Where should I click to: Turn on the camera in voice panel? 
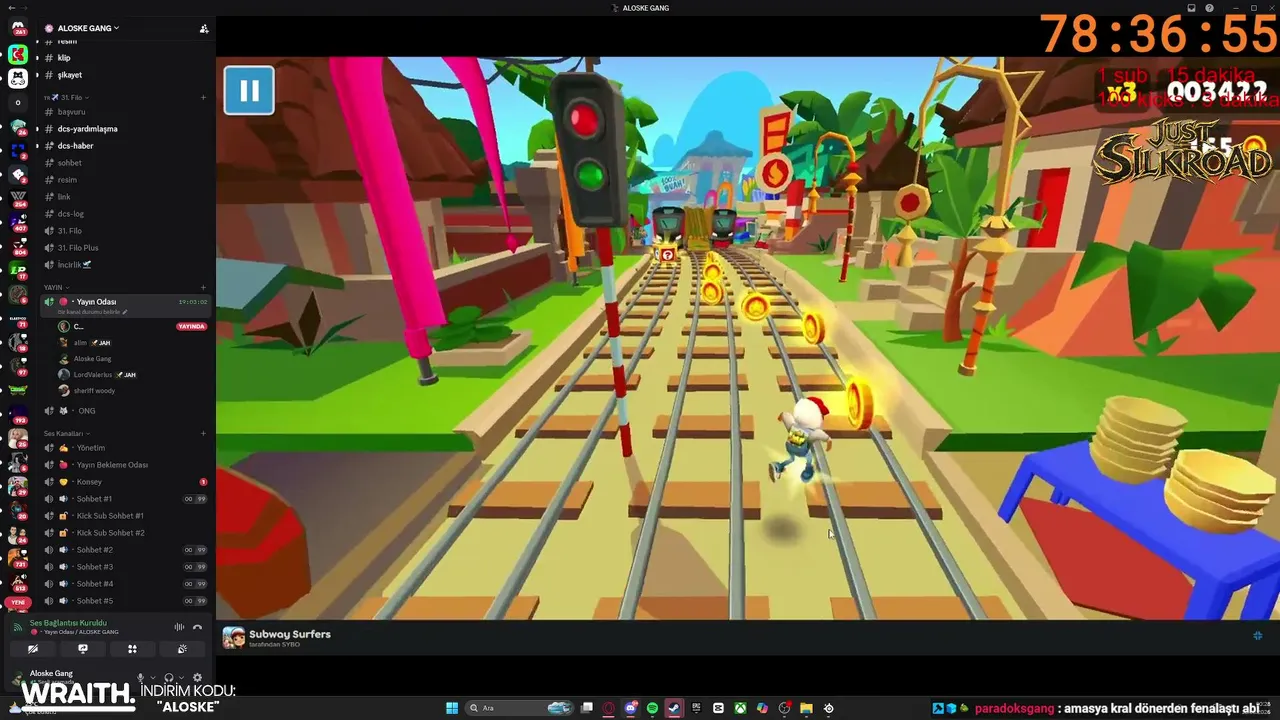[x=33, y=649]
